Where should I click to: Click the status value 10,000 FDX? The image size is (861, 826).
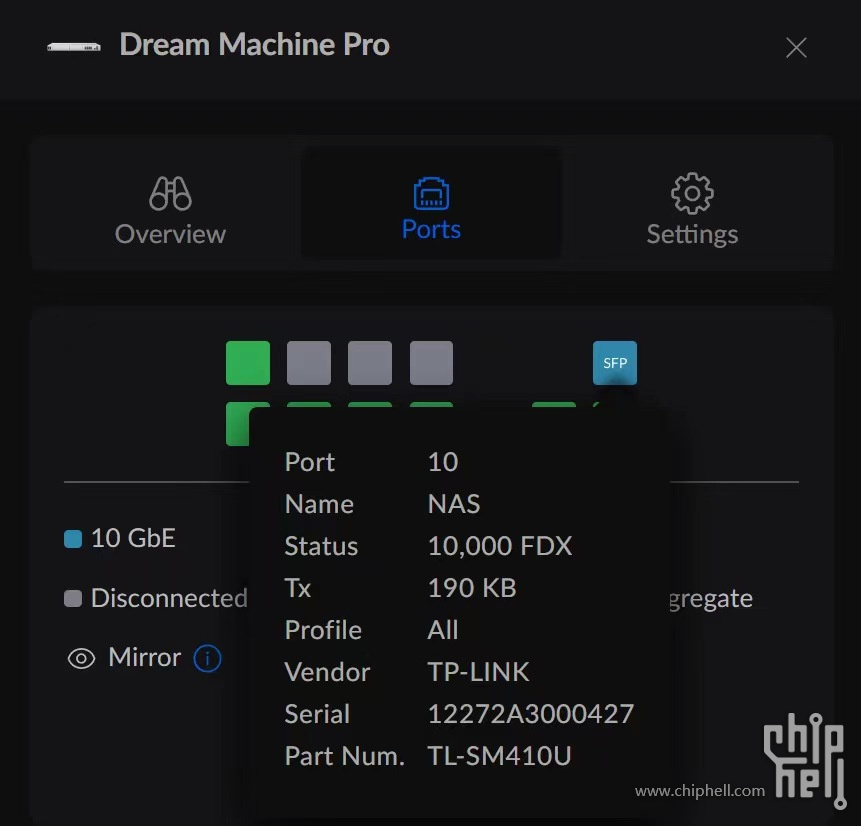(x=500, y=546)
